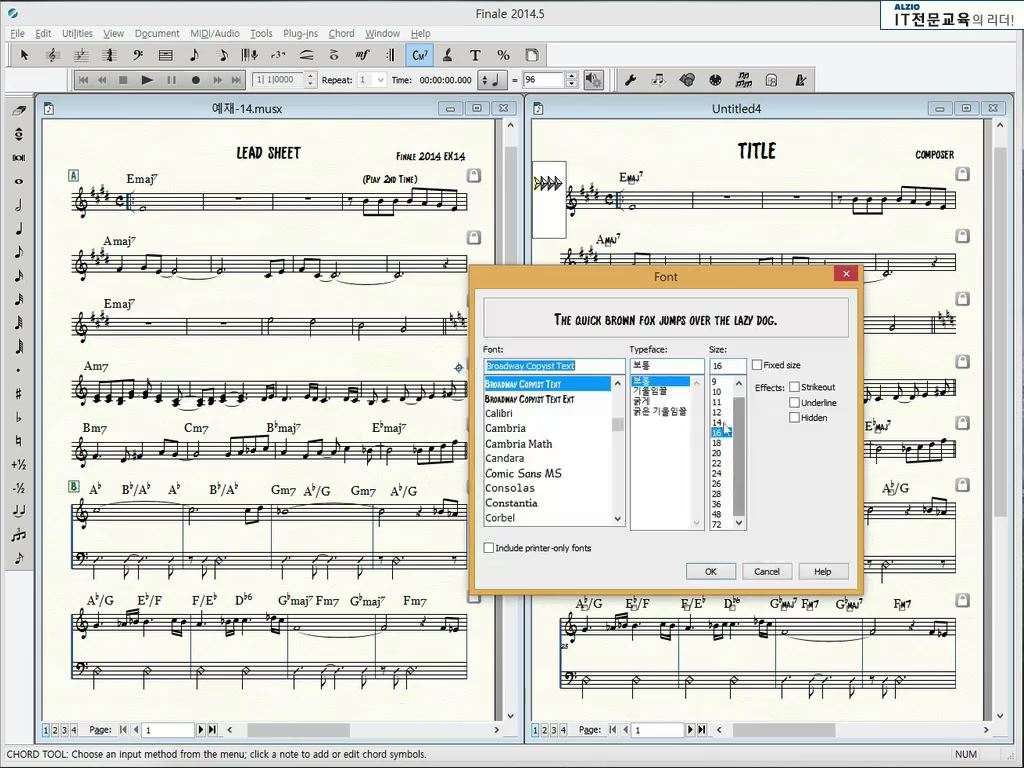The width and height of the screenshot is (1024, 768).
Task: Click the Stop button in playback controls
Action: [x=123, y=80]
